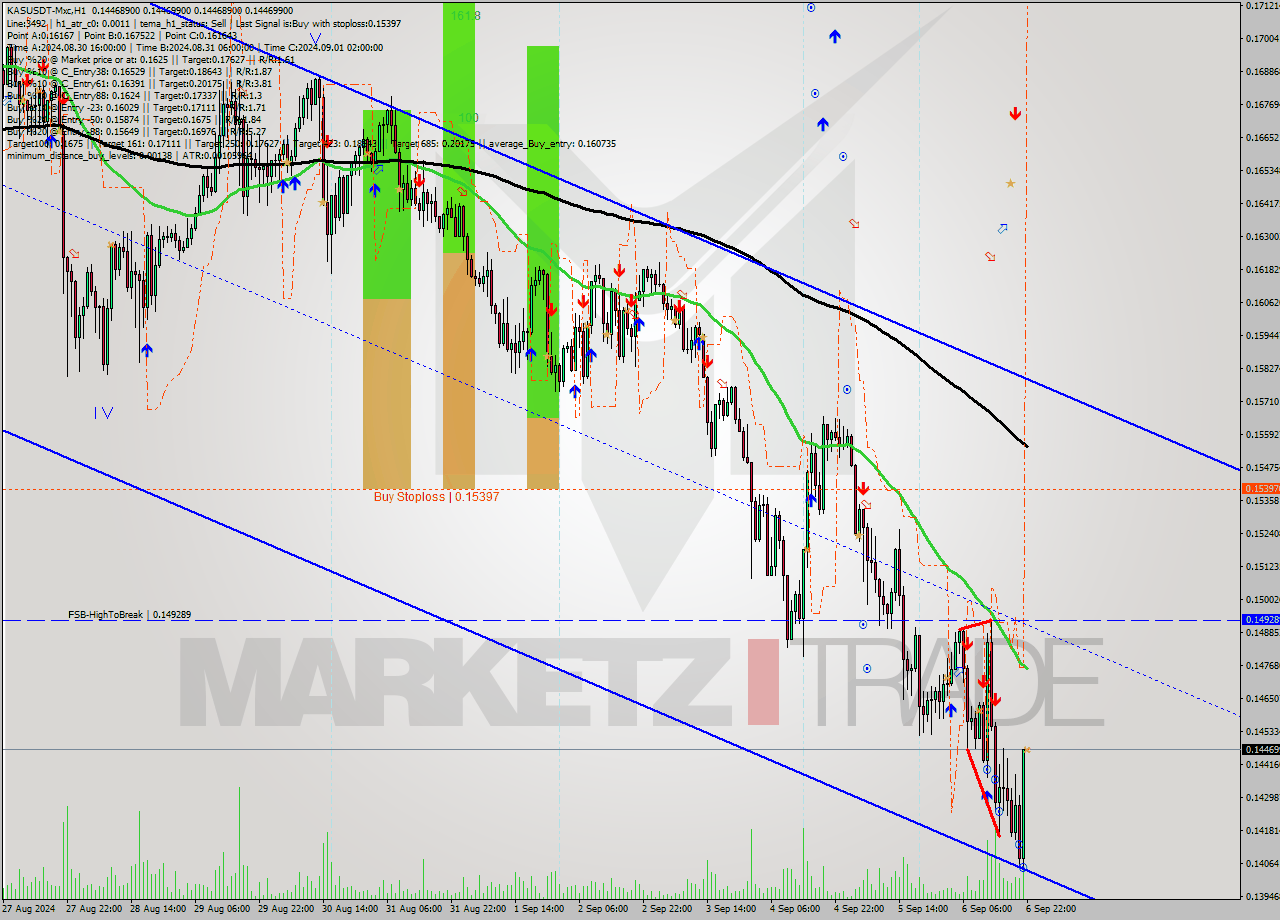Click the 0.13946 price axis value
Viewport: 1280px width, 920px height.
pos(1262,897)
